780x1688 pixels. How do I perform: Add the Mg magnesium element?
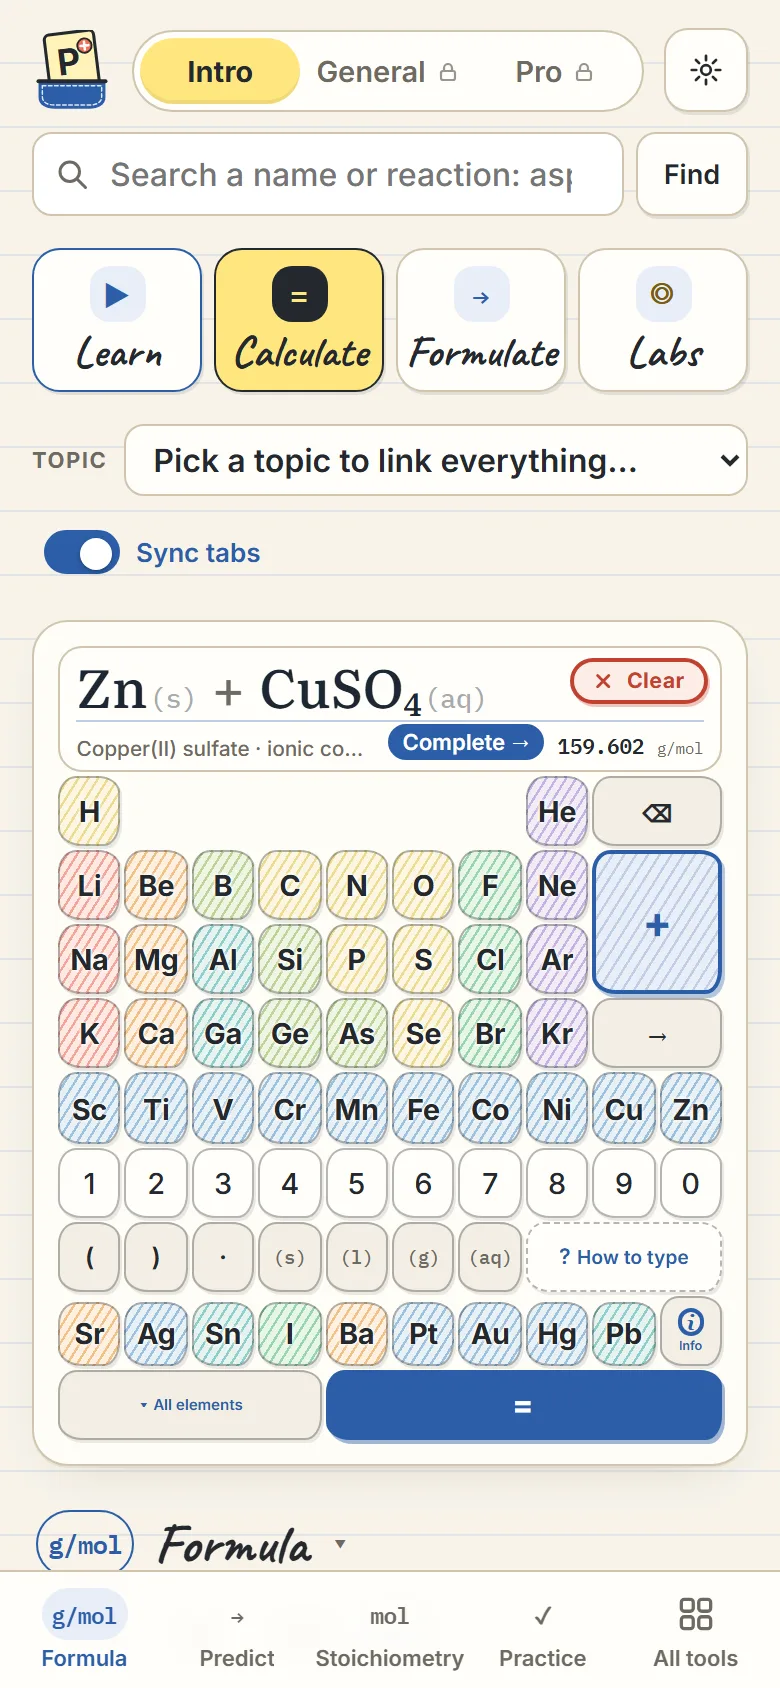156,960
